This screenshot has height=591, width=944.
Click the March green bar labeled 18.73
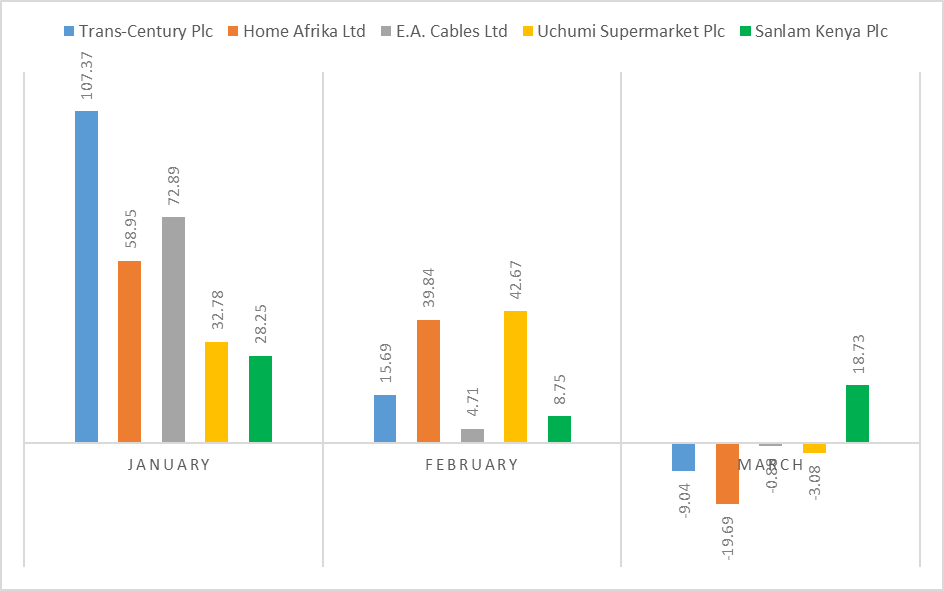tap(857, 413)
